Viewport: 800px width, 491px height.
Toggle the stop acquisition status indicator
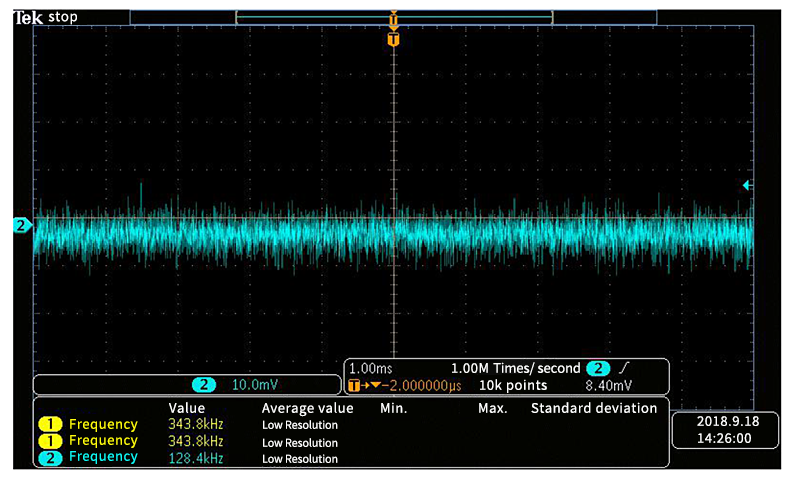point(62,17)
